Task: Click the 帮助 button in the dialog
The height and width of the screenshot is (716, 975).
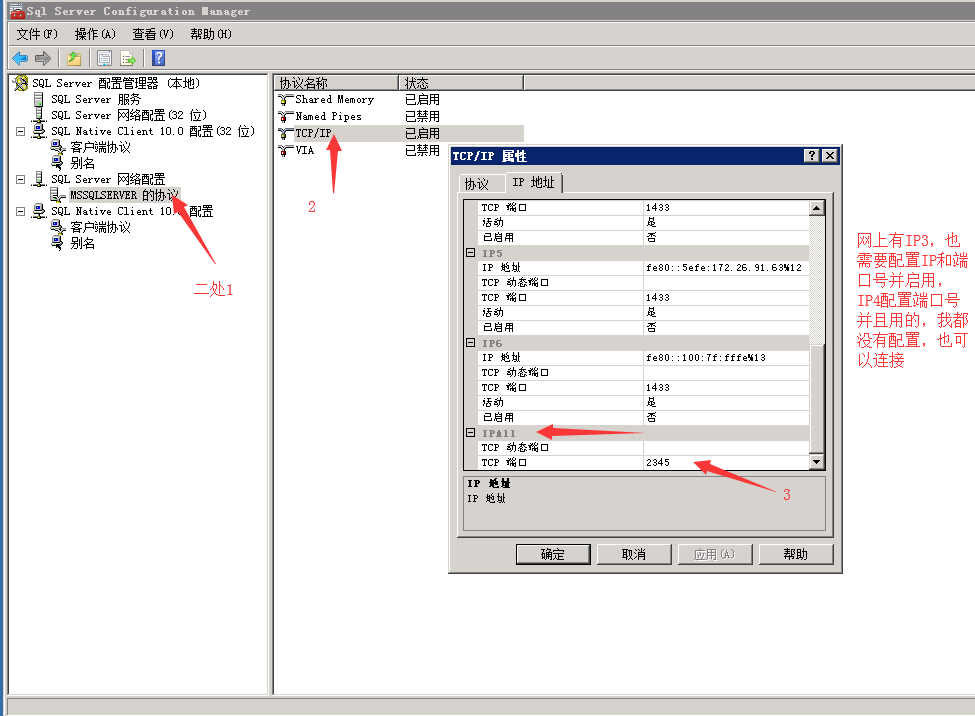Action: coord(796,554)
